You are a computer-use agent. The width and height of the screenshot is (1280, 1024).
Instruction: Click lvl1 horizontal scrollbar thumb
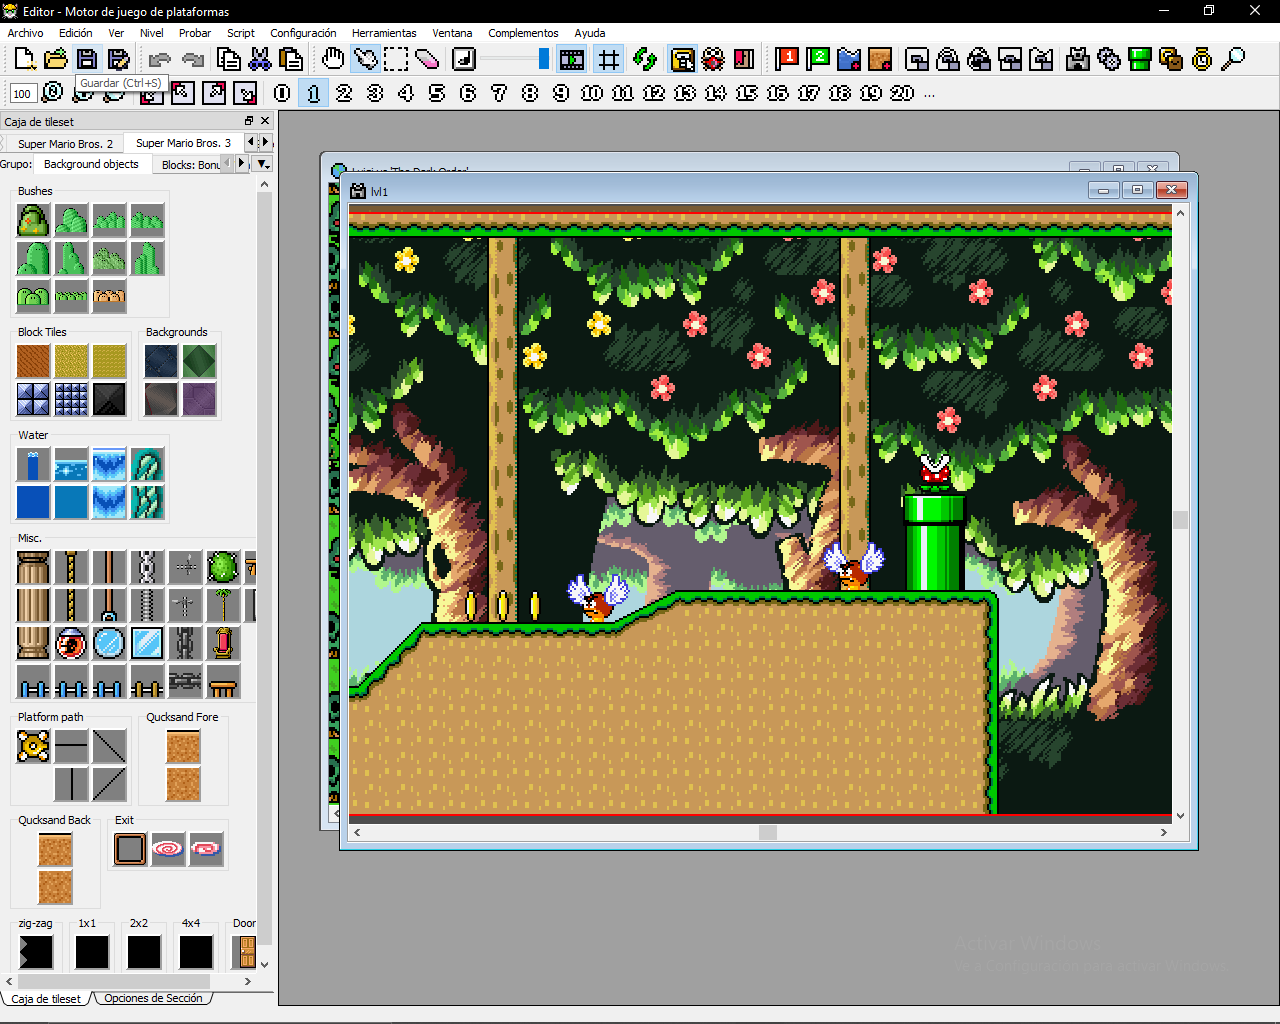click(768, 832)
